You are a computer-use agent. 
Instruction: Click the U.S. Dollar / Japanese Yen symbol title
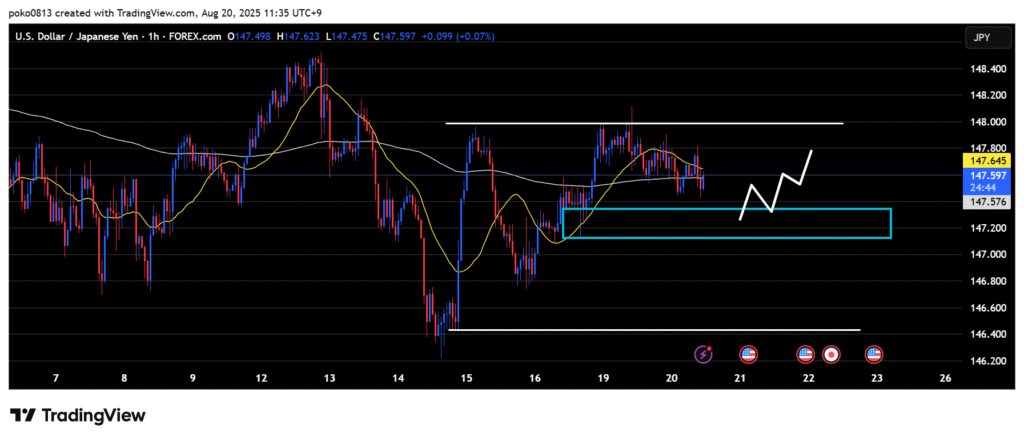pyautogui.click(x=84, y=37)
